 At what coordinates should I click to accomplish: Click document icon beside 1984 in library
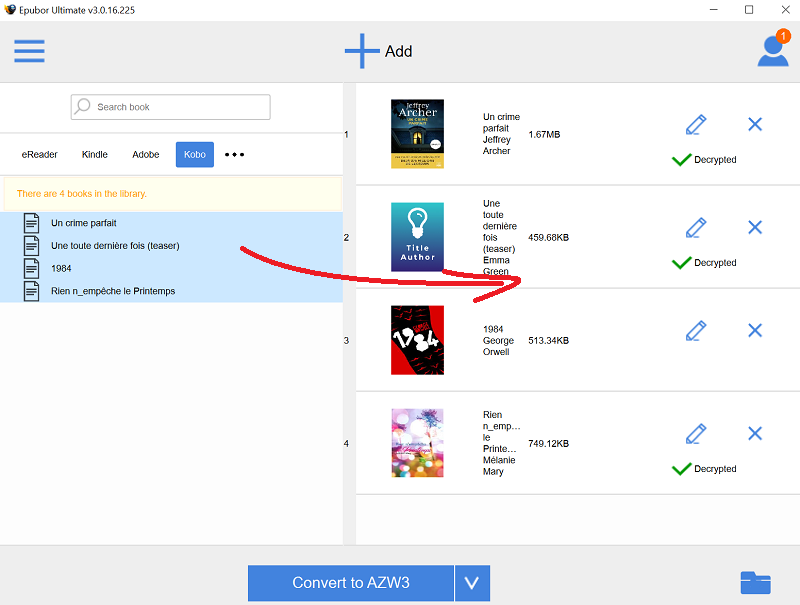click(32, 268)
